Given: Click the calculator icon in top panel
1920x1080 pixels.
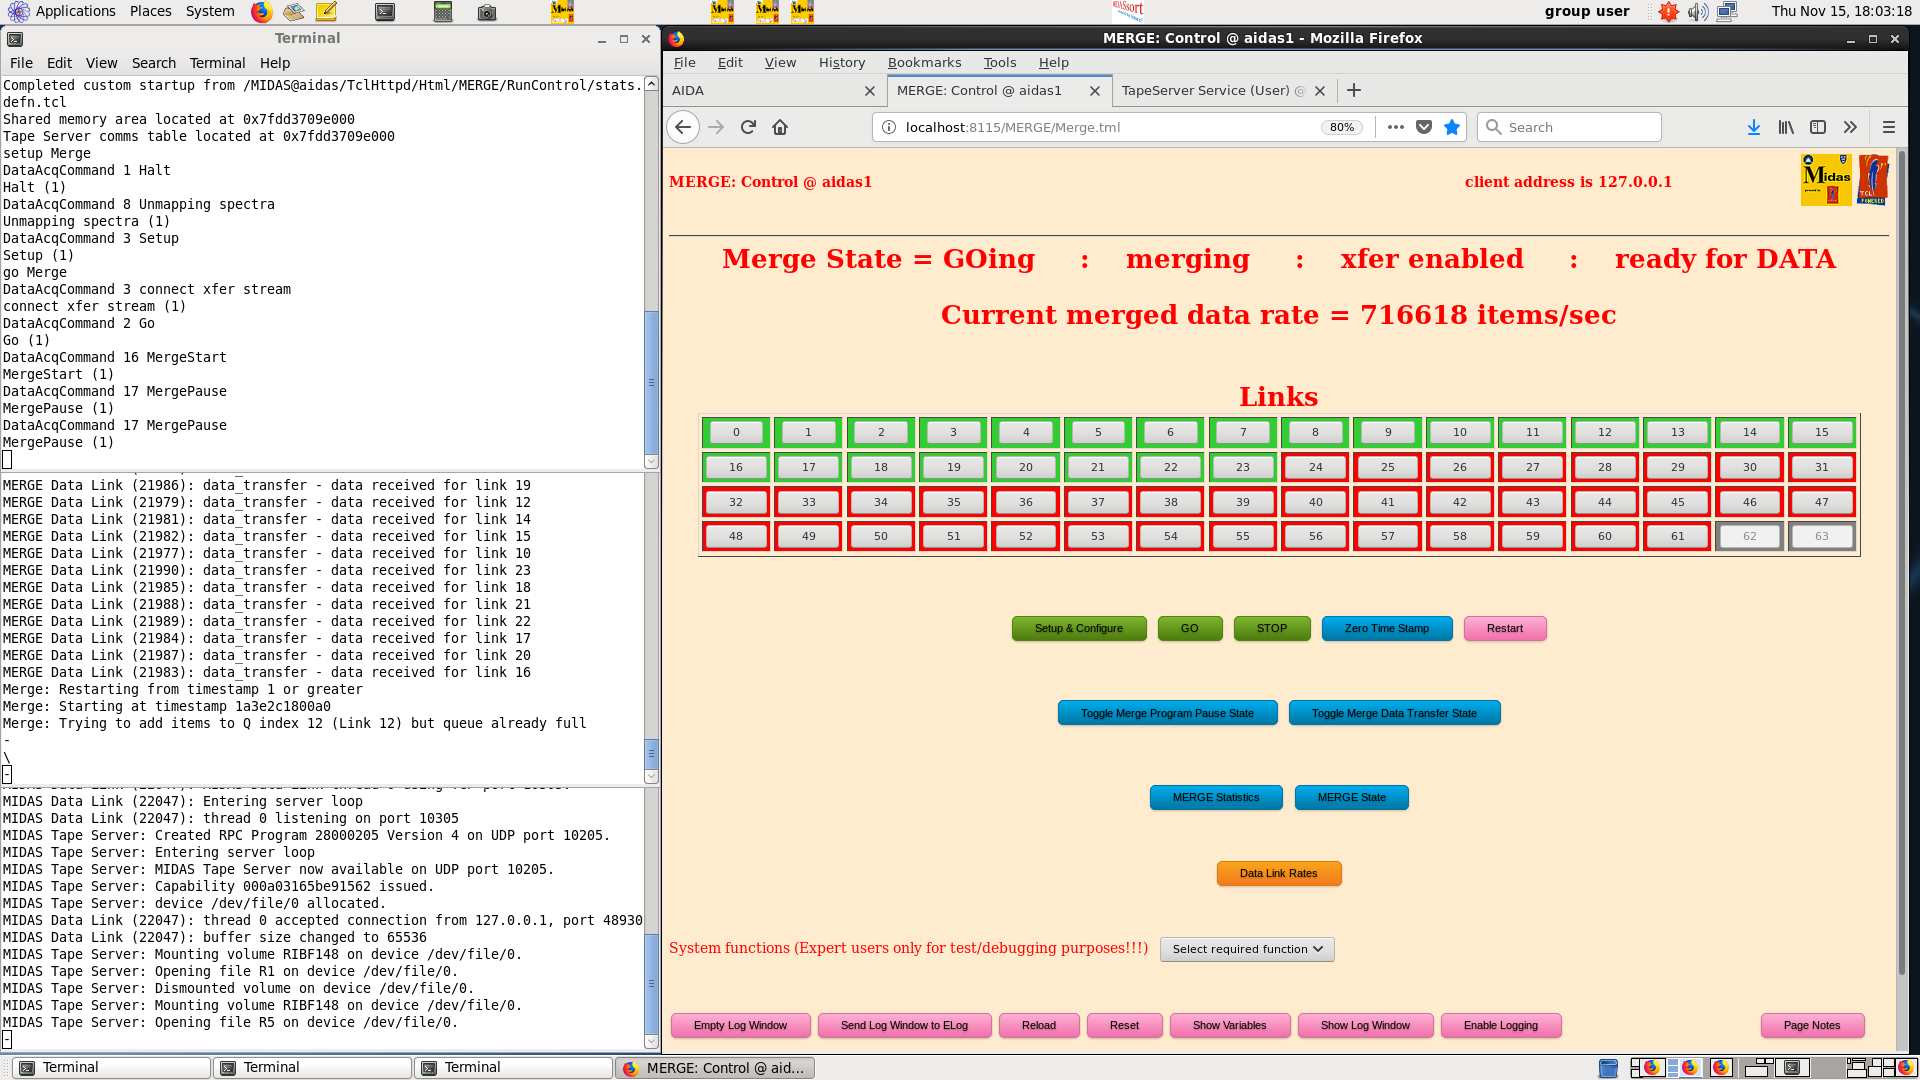Looking at the screenshot, I should pyautogui.click(x=443, y=12).
